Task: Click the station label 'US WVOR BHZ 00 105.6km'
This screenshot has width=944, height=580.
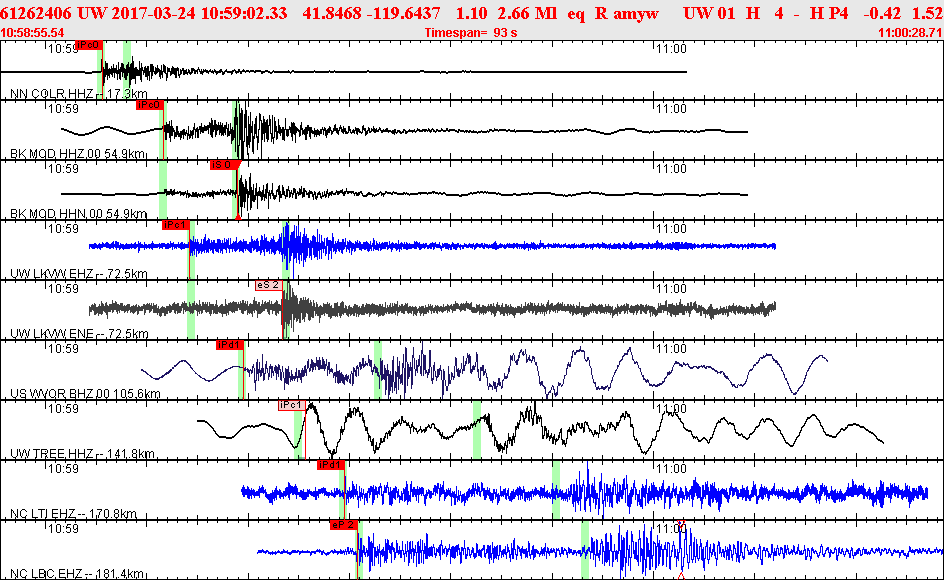Action: click(85, 394)
